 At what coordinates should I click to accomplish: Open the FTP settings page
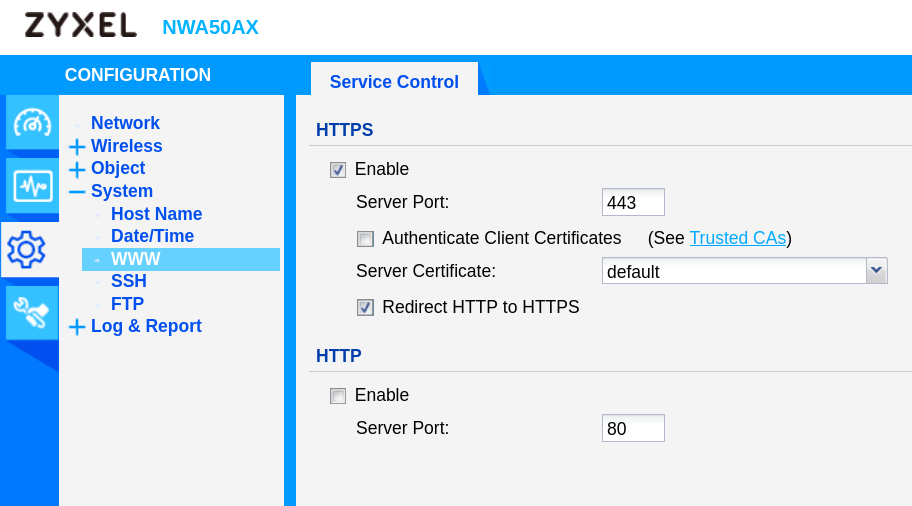click(127, 304)
